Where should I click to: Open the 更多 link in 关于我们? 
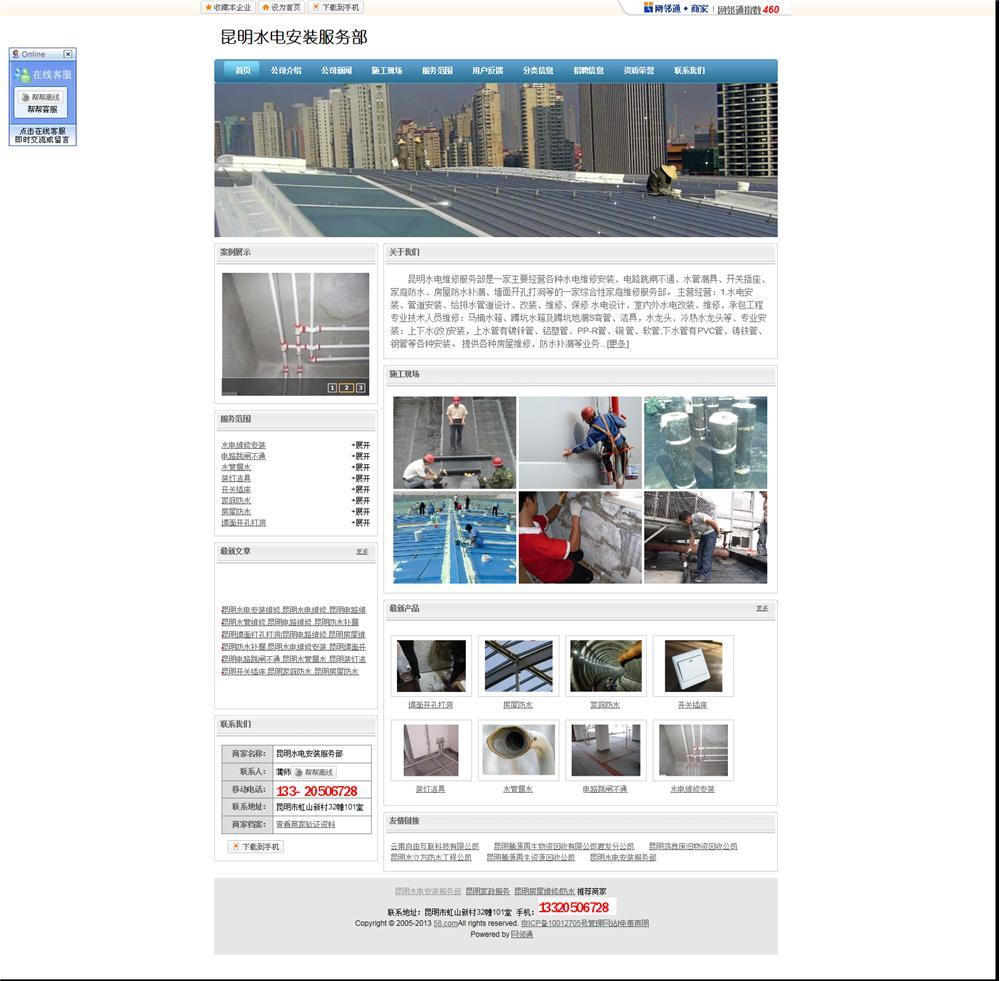tap(618, 343)
